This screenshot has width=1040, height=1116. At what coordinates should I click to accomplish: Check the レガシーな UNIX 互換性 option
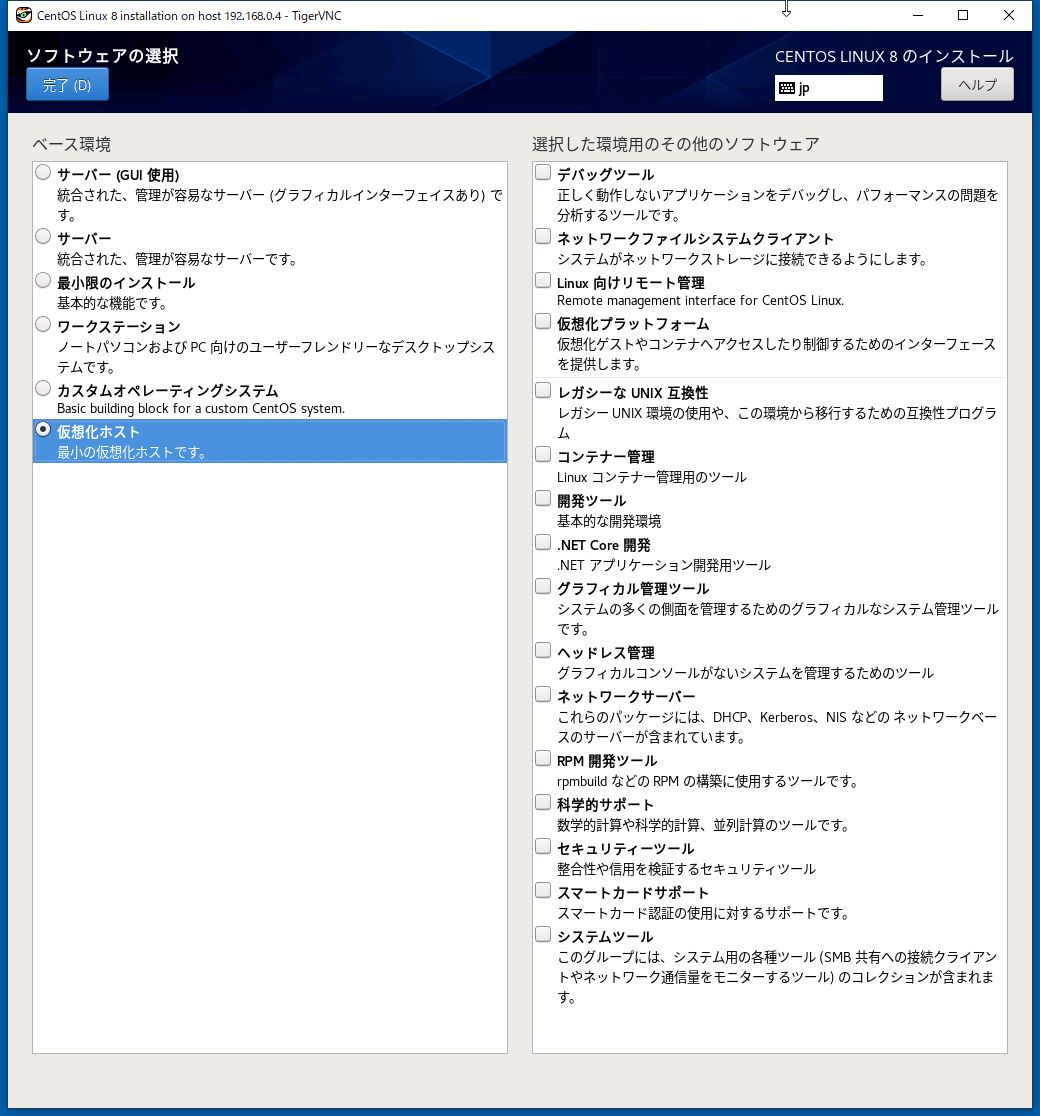[543, 391]
